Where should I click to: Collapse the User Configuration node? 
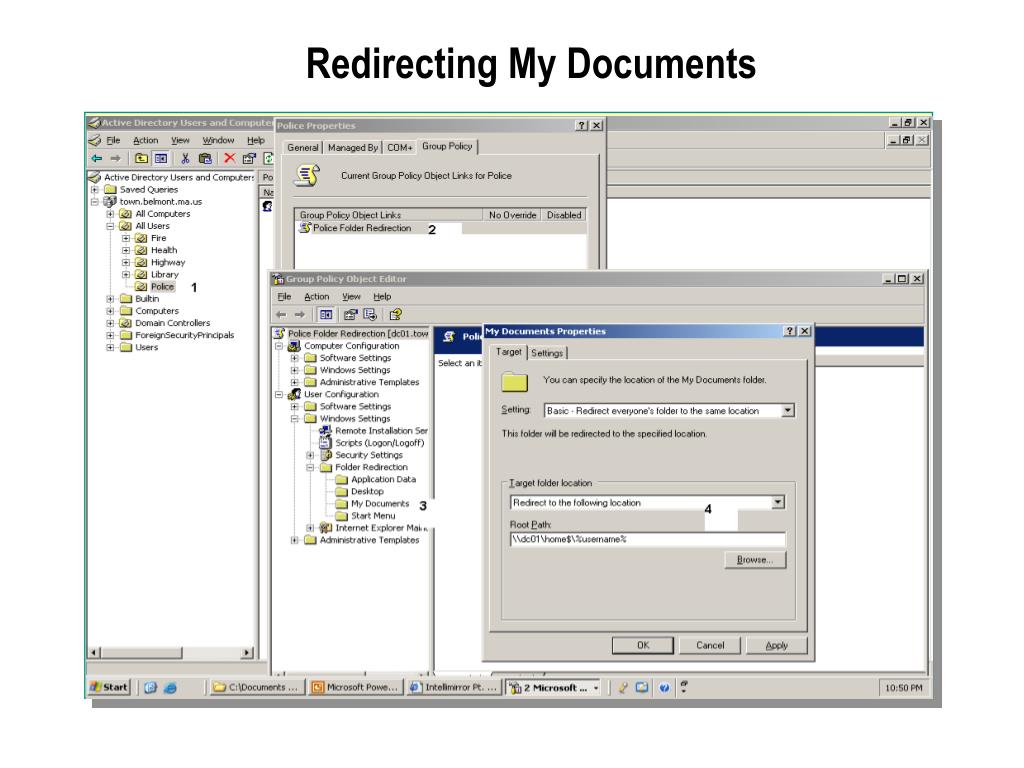(280, 394)
